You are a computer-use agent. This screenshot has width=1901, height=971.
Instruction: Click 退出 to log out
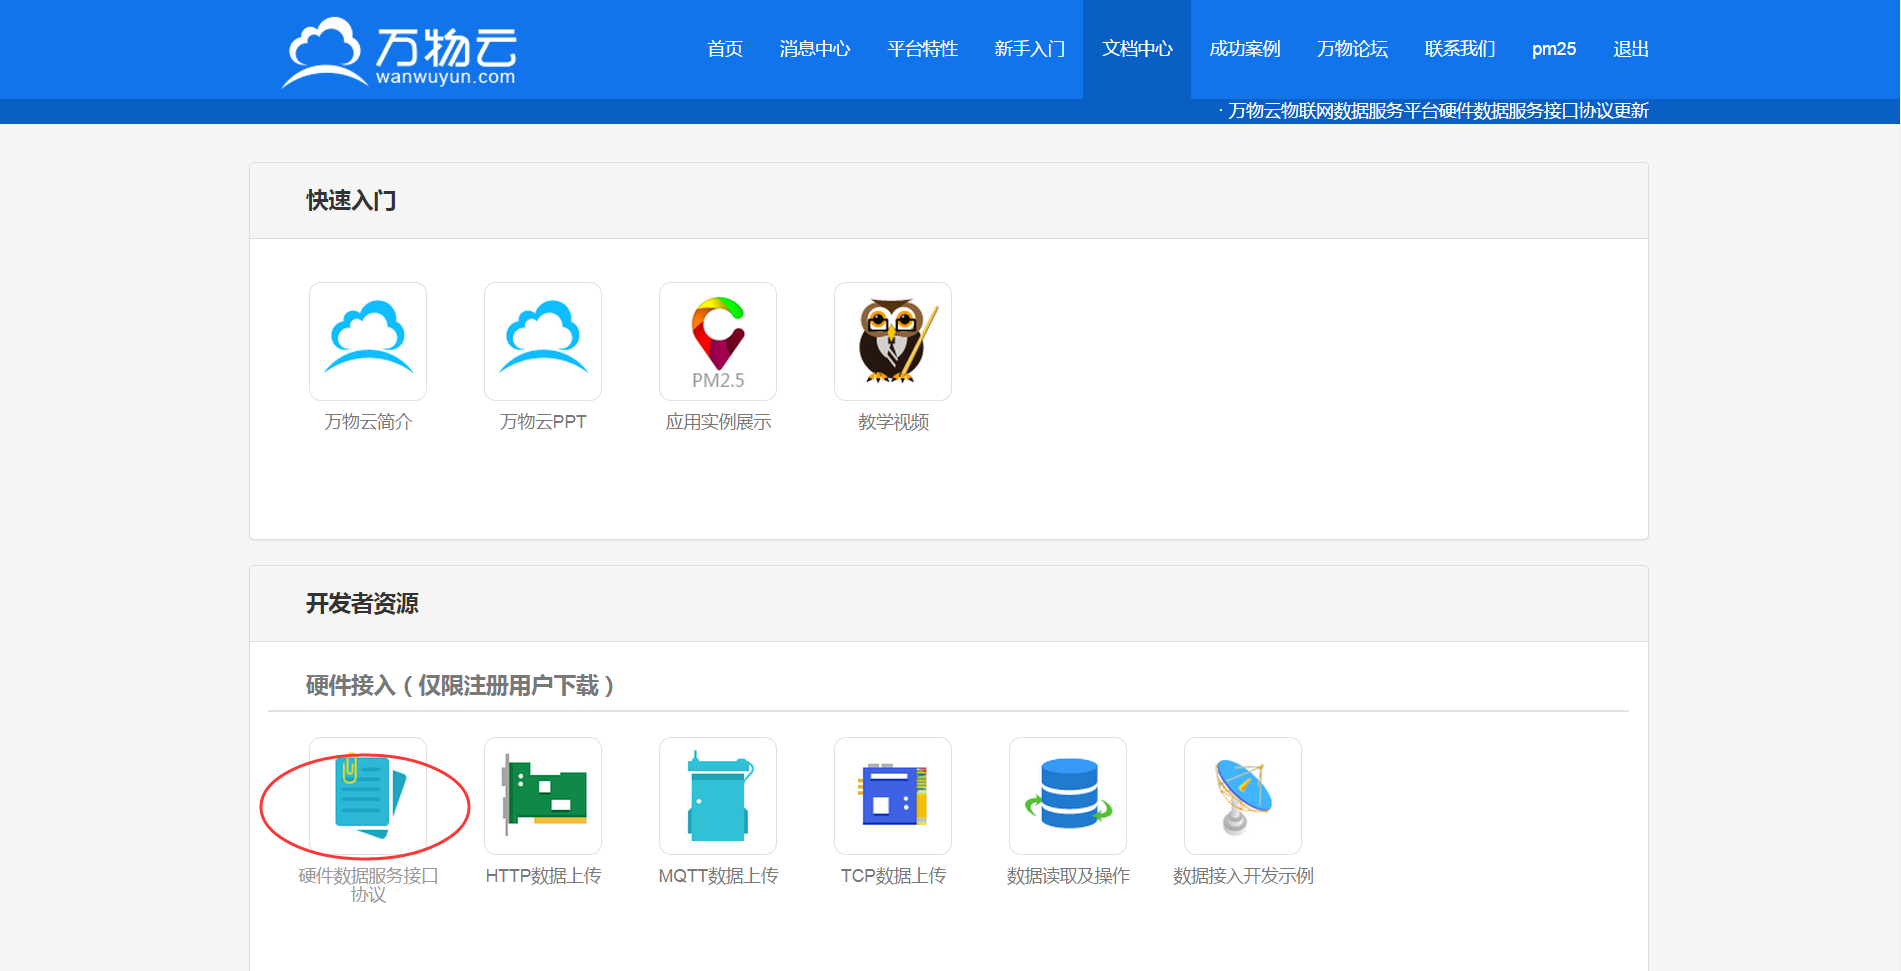1630,49
